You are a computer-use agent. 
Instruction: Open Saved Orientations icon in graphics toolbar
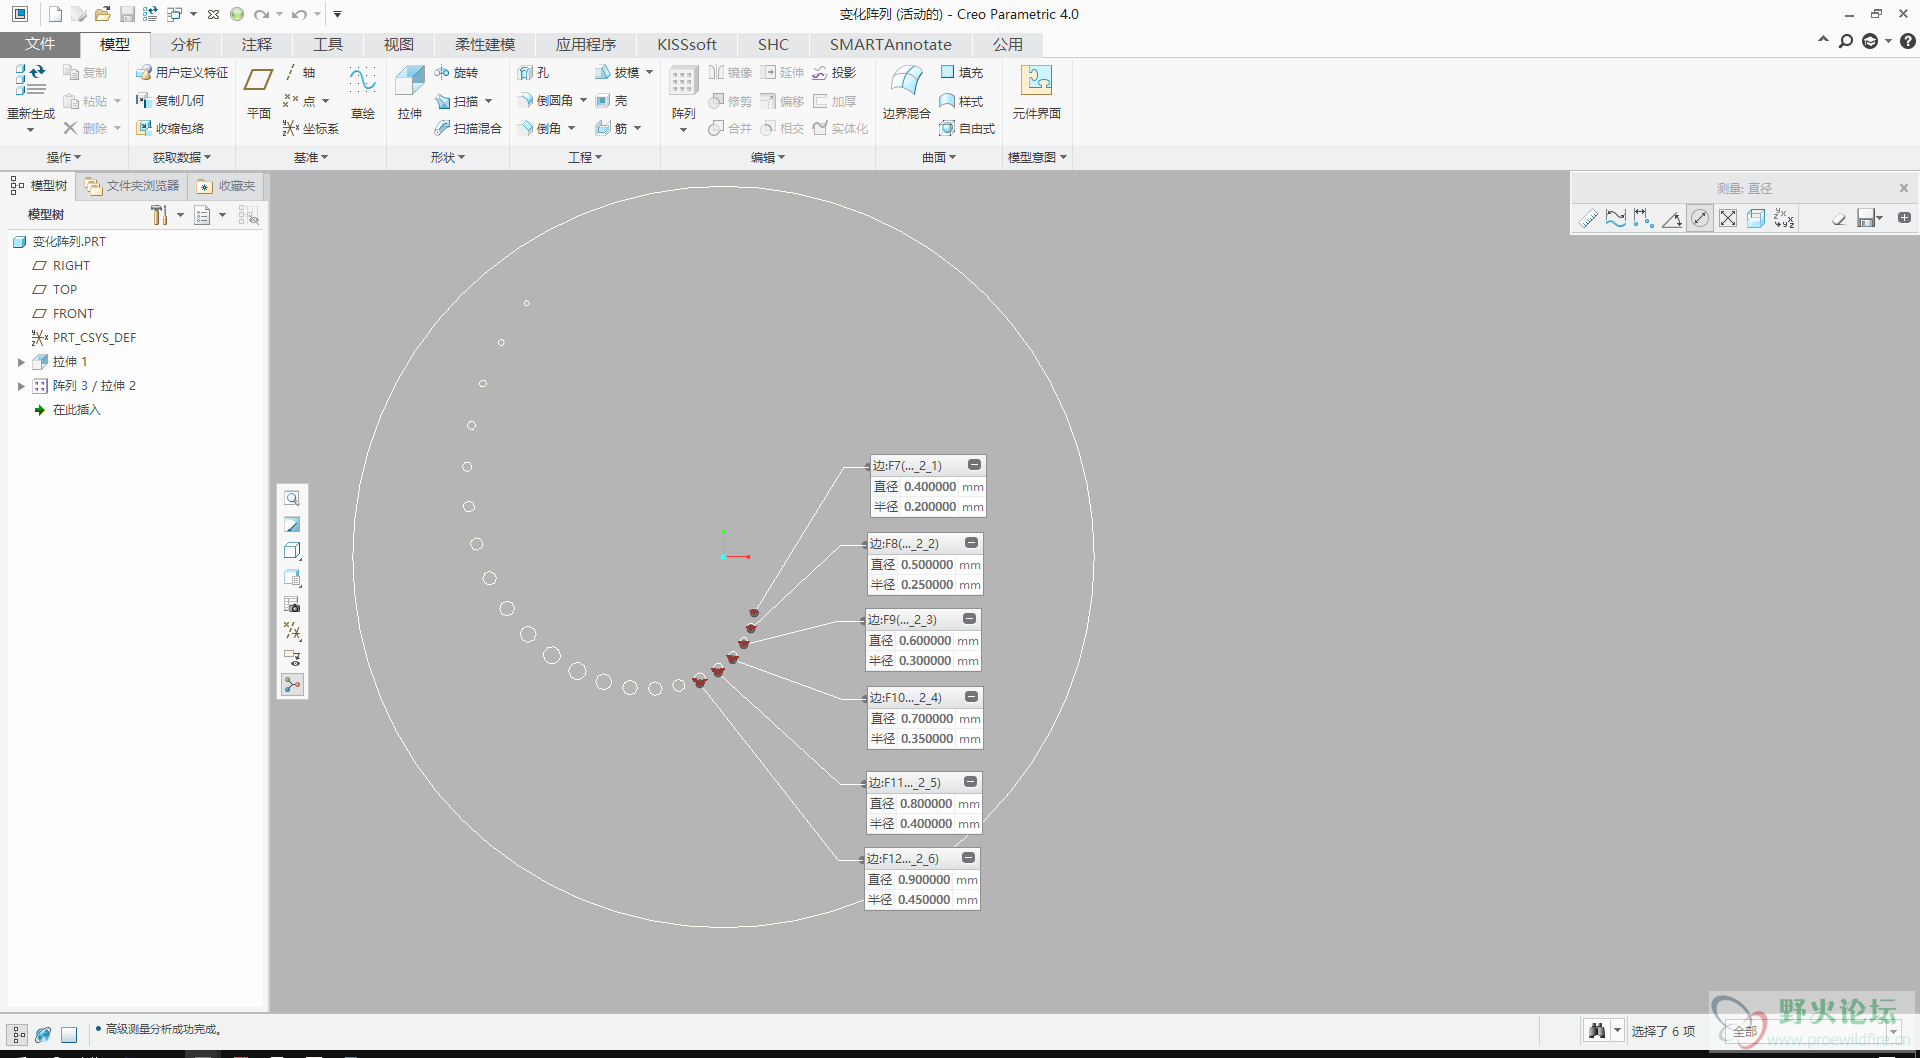coord(292,578)
